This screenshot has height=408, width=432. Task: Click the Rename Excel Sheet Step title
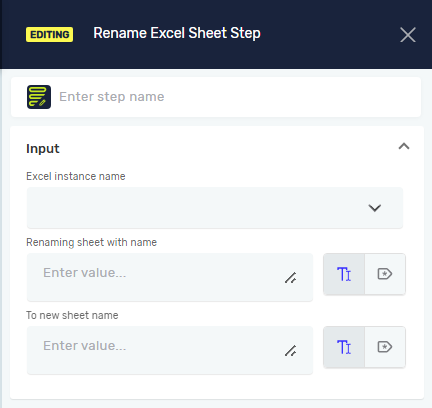pyautogui.click(x=177, y=33)
